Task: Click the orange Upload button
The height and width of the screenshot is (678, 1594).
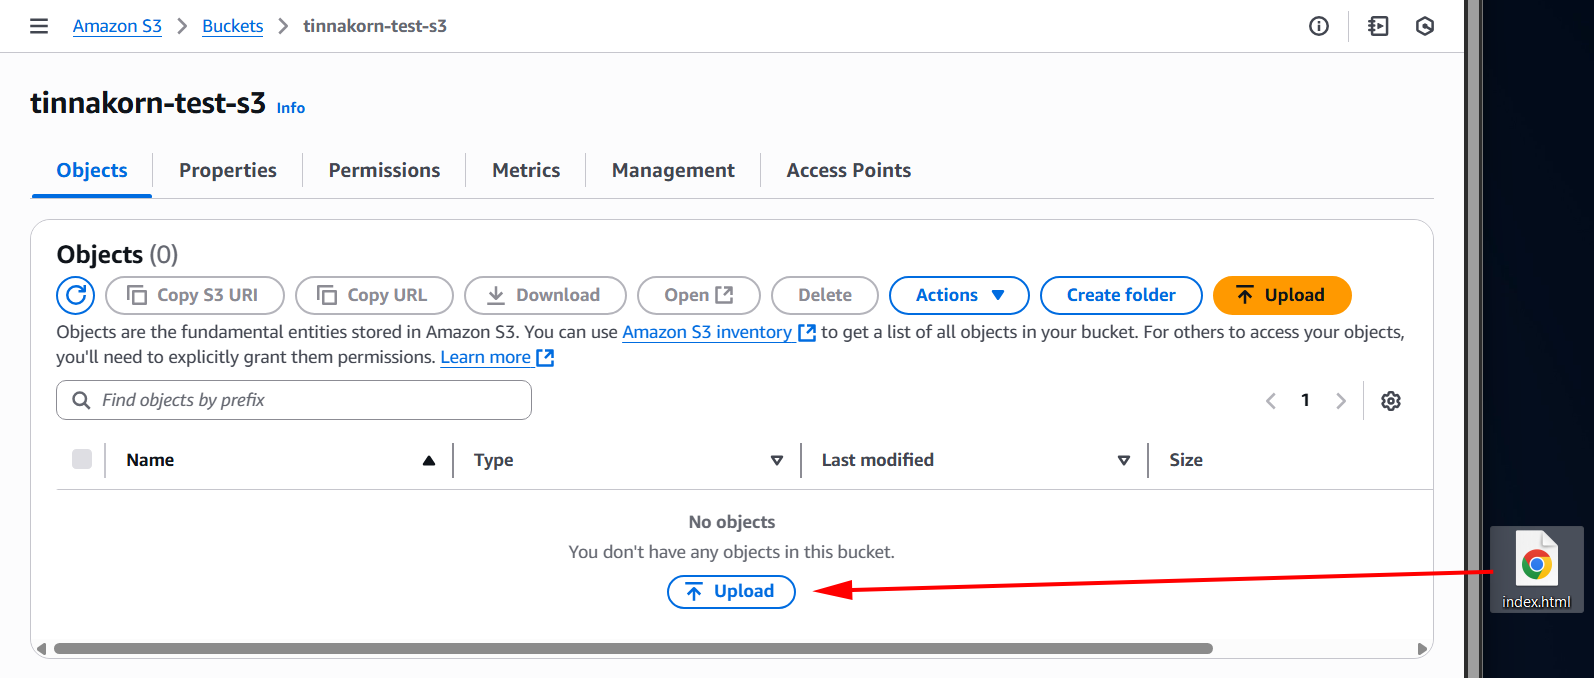Action: click(1281, 295)
